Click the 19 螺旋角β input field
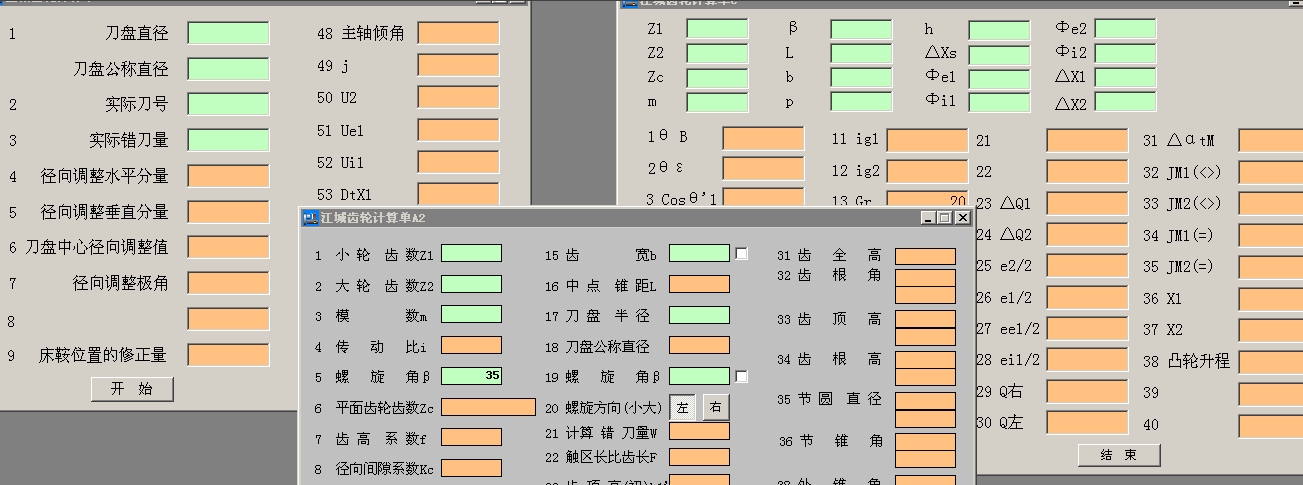The image size is (1303, 485). [699, 376]
